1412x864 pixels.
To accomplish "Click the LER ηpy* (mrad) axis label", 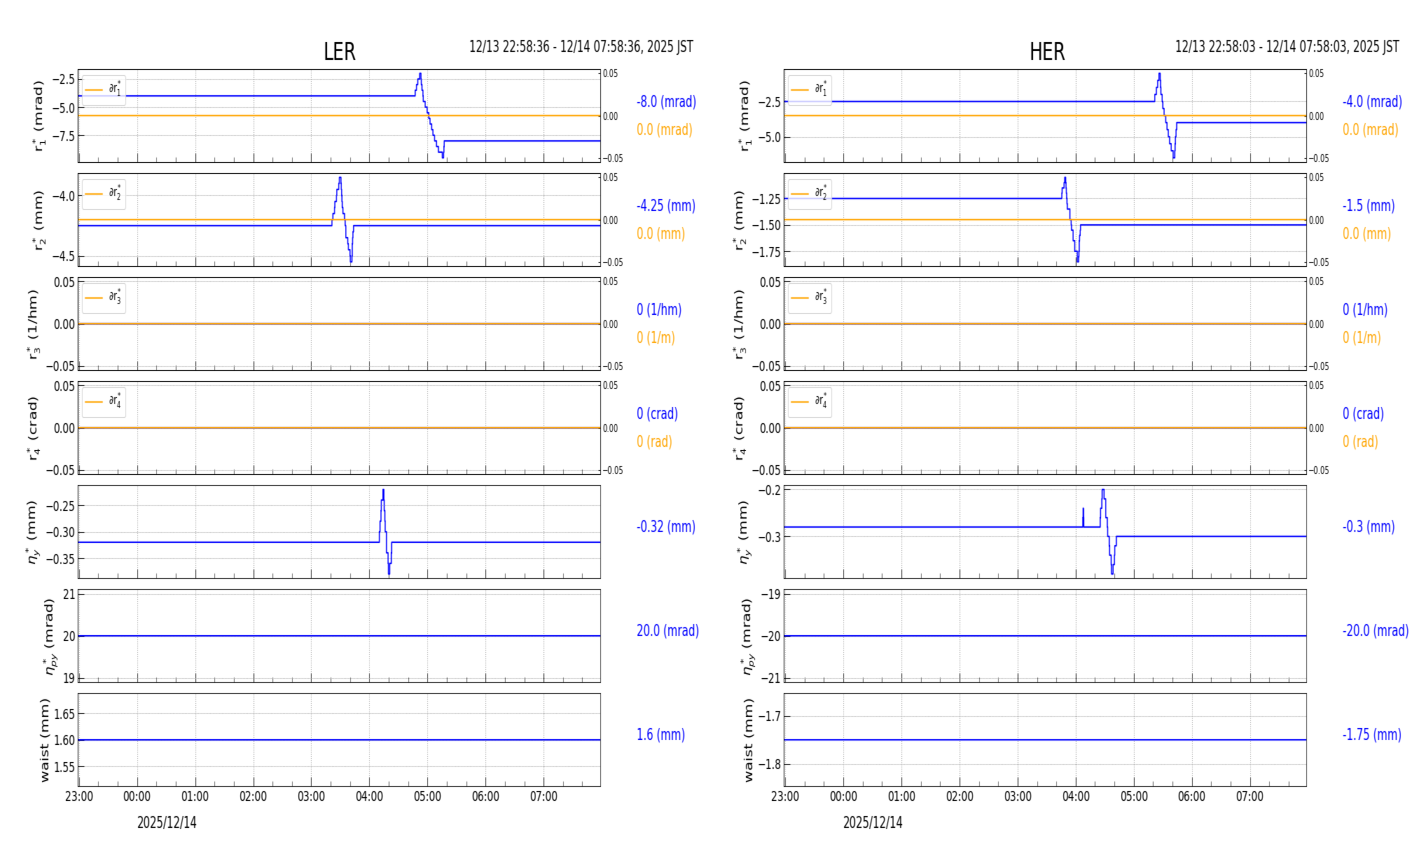I will click(x=49, y=636).
